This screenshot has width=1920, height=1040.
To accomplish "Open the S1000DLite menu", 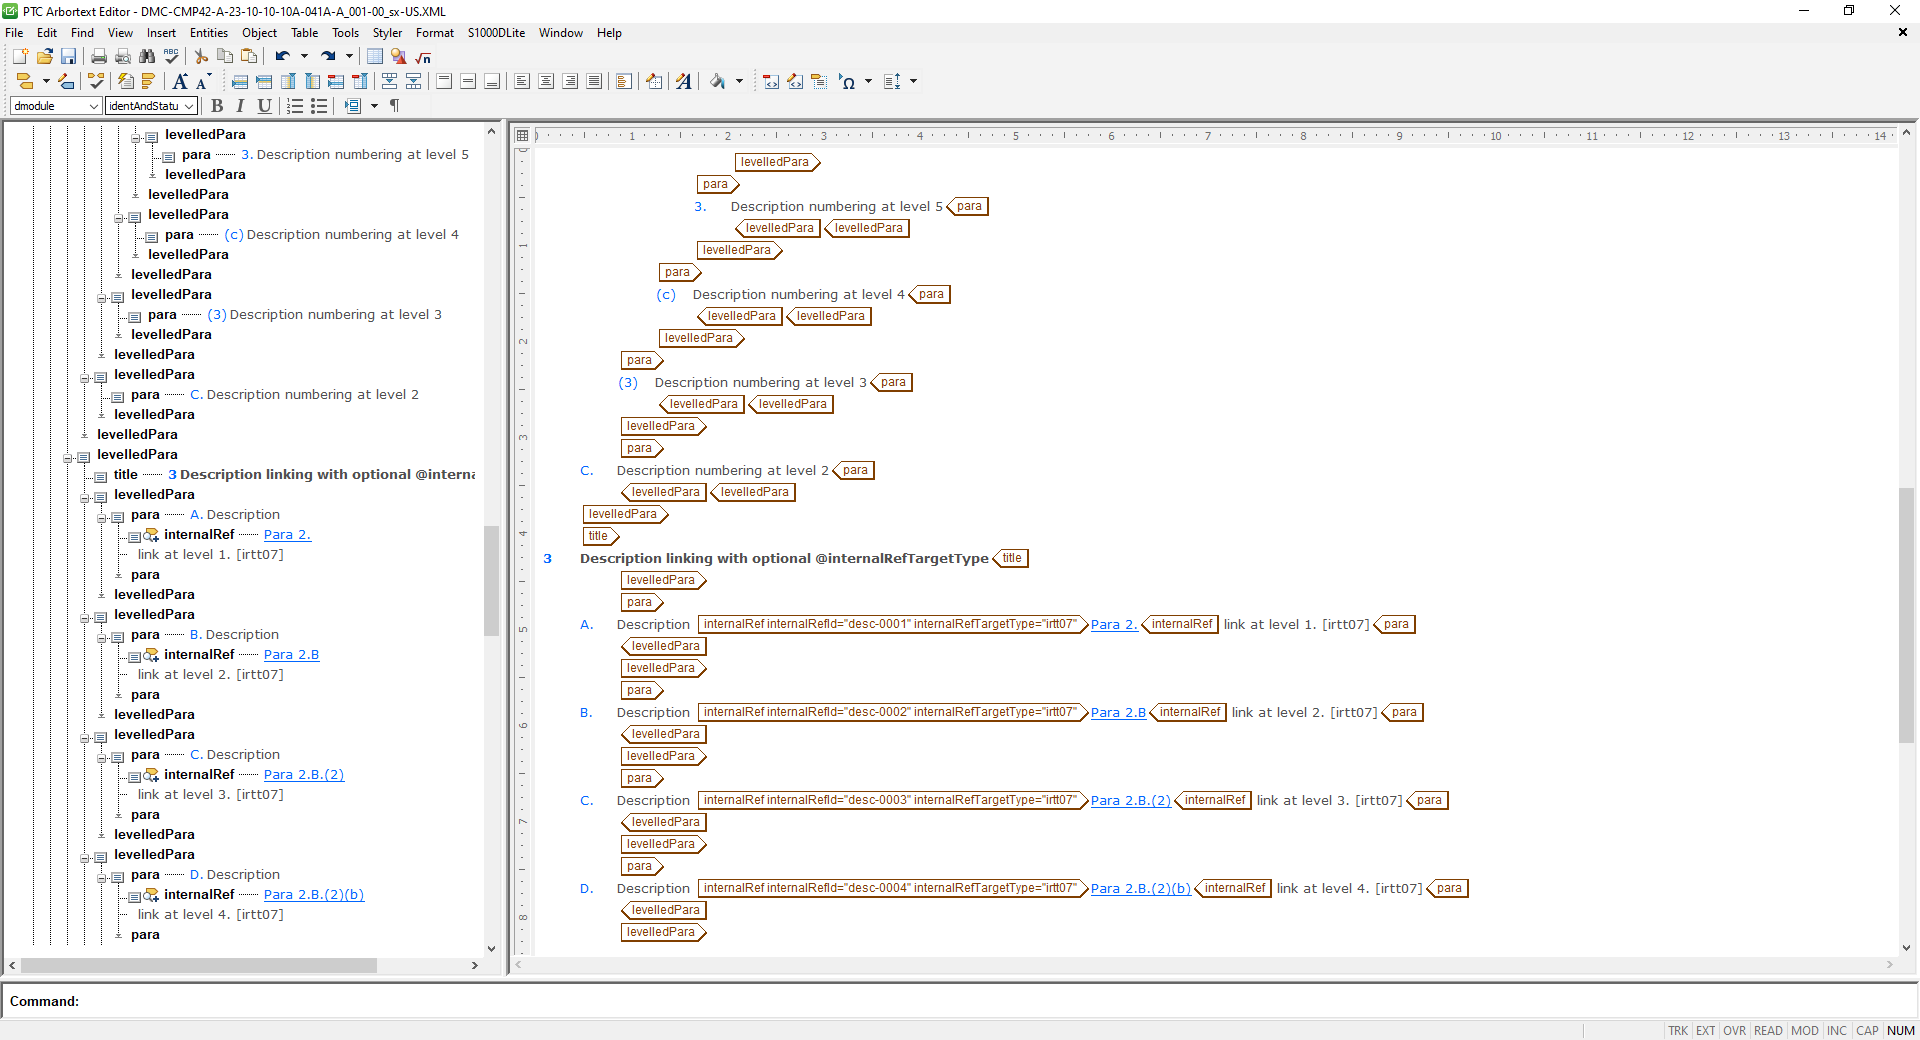I will (496, 33).
